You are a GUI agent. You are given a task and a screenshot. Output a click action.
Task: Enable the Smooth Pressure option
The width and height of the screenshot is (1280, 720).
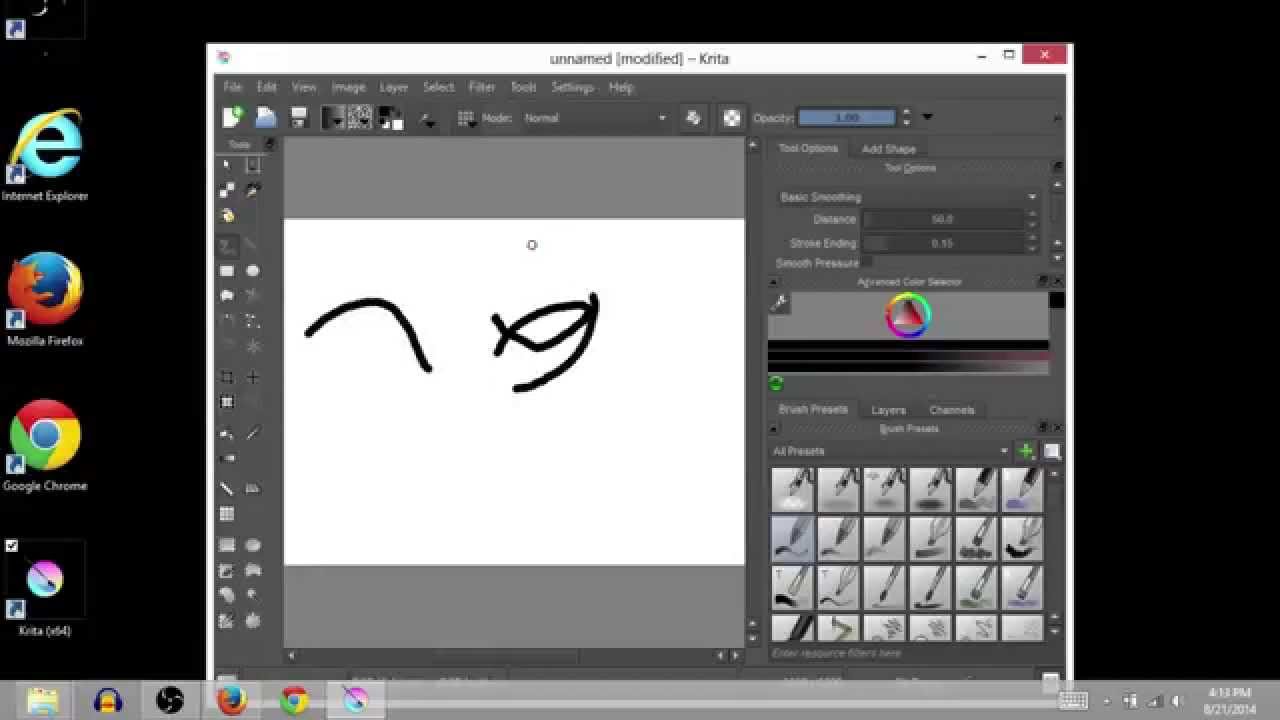(x=869, y=262)
